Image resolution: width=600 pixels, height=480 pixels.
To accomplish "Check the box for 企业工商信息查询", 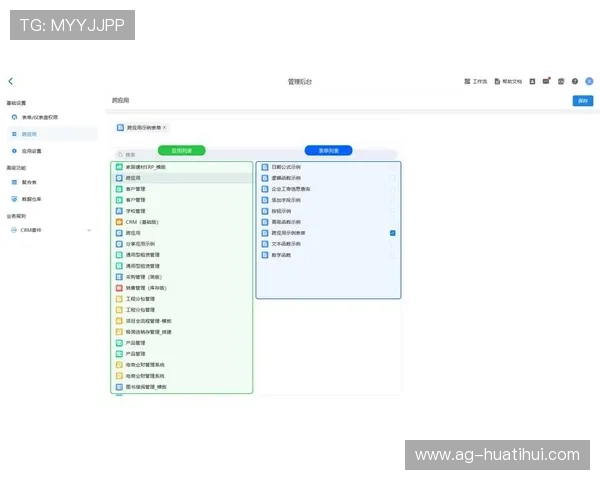I will (393, 189).
